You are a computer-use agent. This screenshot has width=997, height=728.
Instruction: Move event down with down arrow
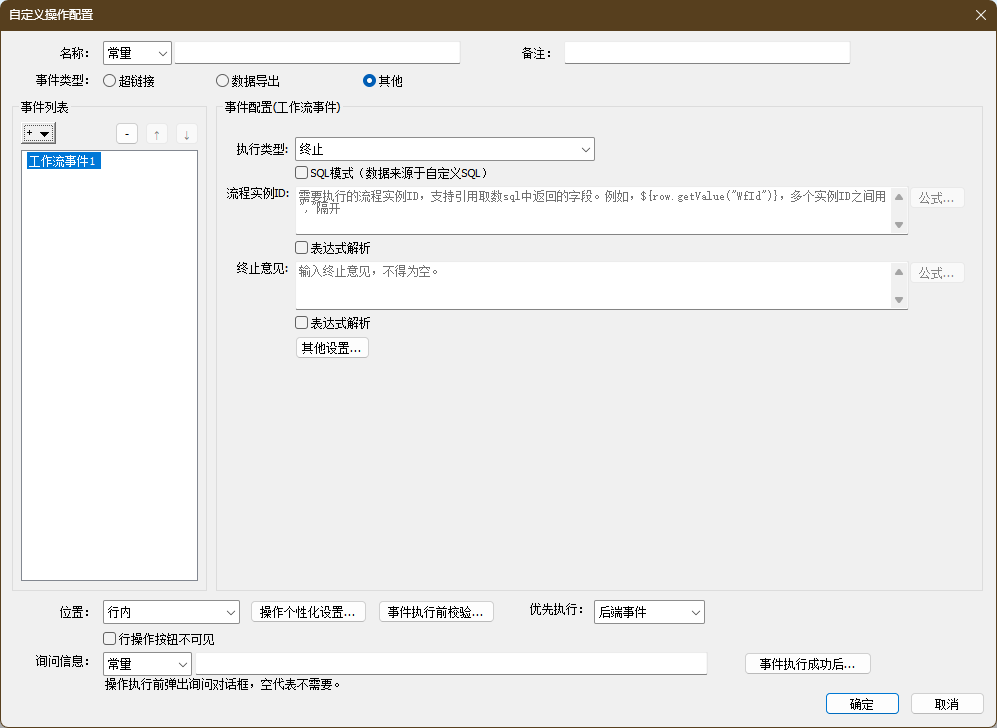point(187,134)
